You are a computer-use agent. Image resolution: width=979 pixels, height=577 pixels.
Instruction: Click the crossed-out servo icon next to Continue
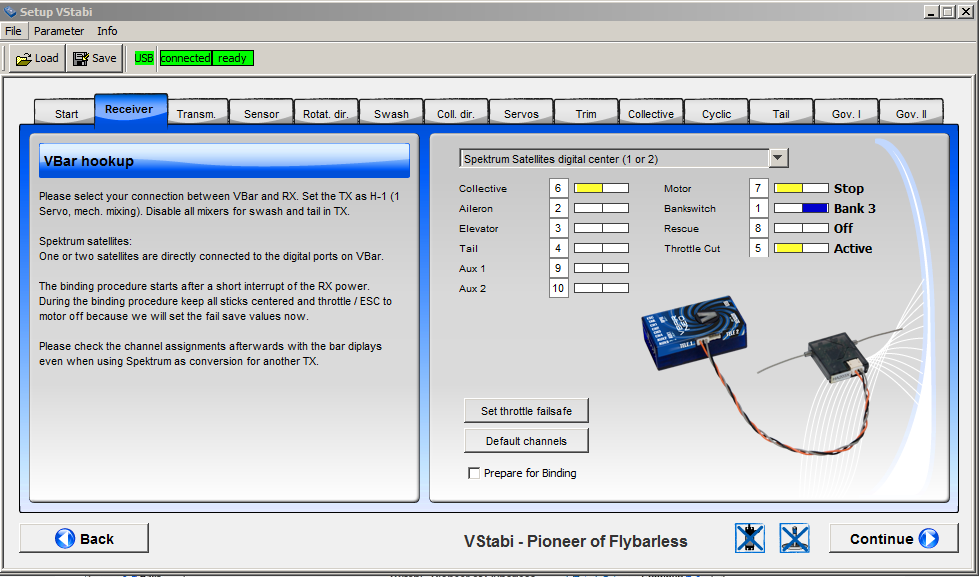[794, 539]
